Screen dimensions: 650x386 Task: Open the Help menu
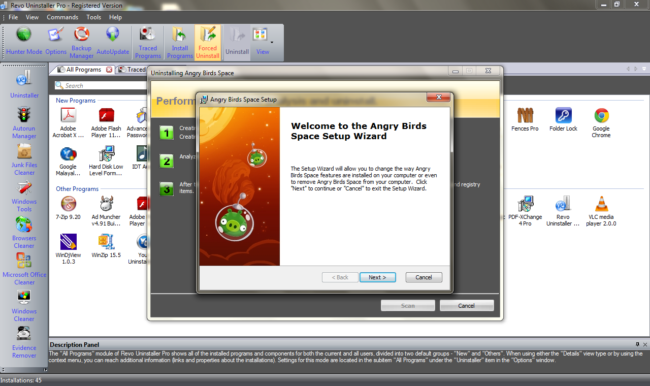[x=115, y=17]
